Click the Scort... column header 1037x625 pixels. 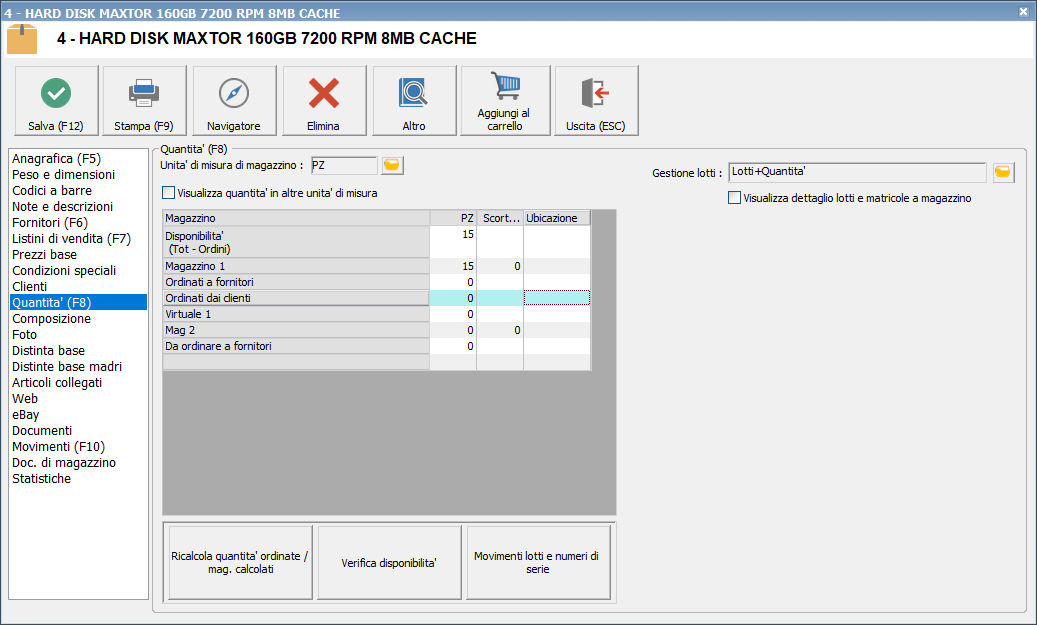pos(500,218)
